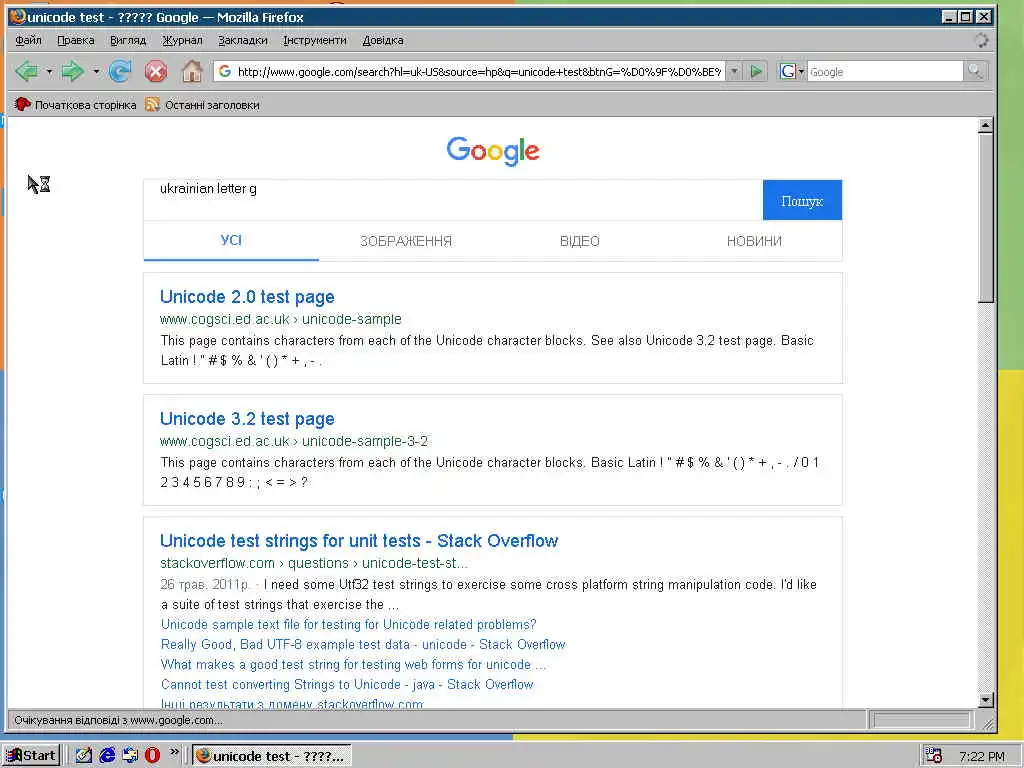
Task: Click the taskbar clock showing 7:22 PM
Action: [982, 756]
